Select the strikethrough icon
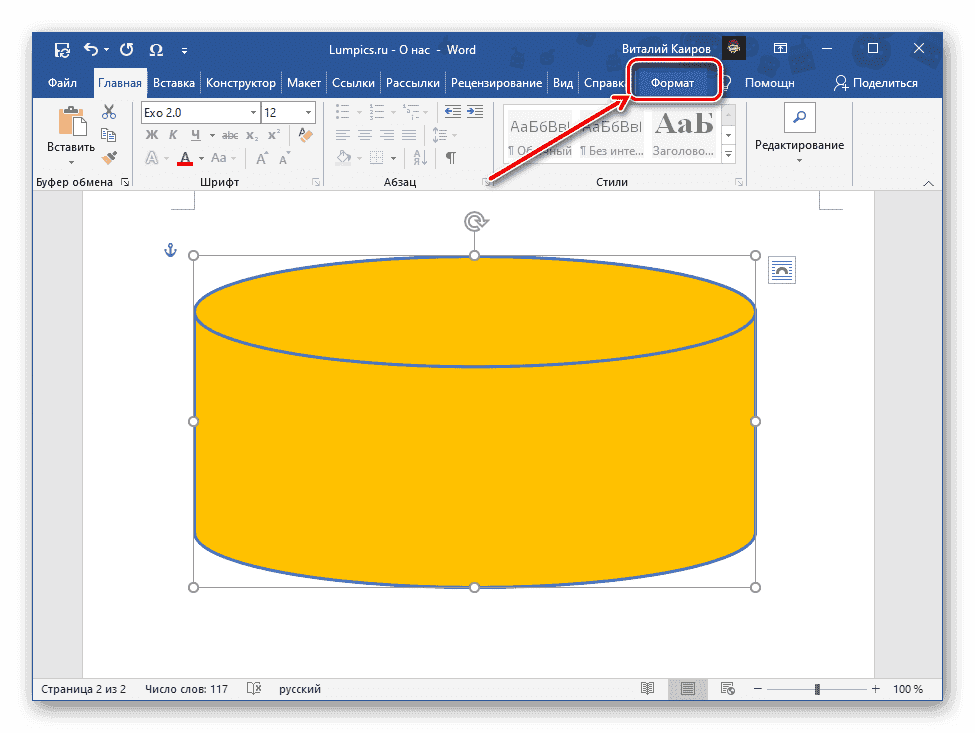Image resolution: width=975 pixels, height=733 pixels. point(231,134)
